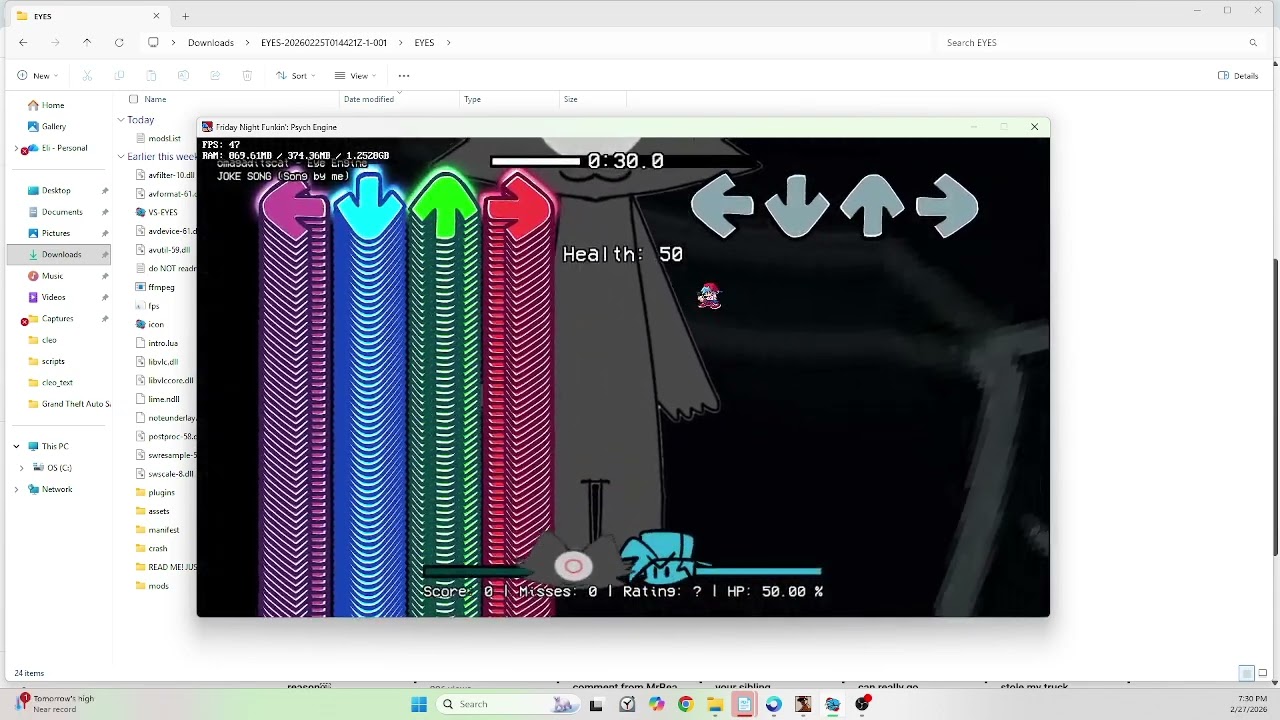This screenshot has height=720, width=1280.
Task: Click the Downloads breadcrumb
Action: (x=211, y=43)
